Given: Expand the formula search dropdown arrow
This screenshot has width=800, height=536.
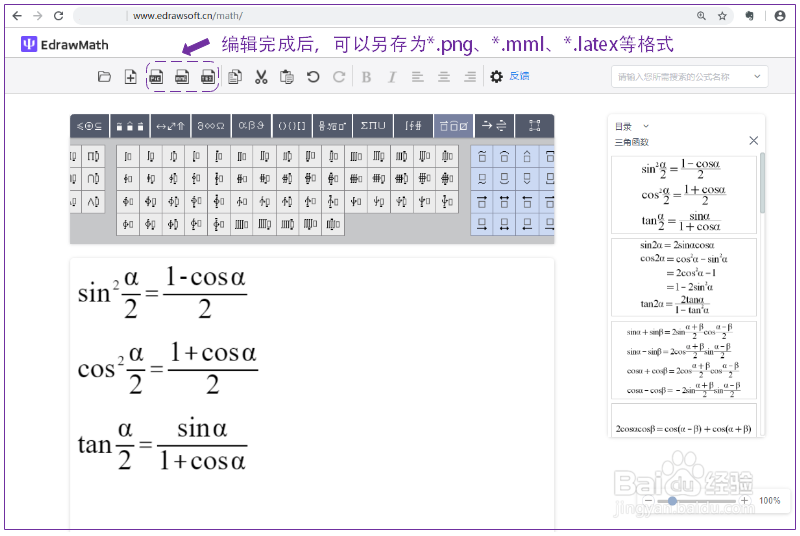Looking at the screenshot, I should [757, 76].
